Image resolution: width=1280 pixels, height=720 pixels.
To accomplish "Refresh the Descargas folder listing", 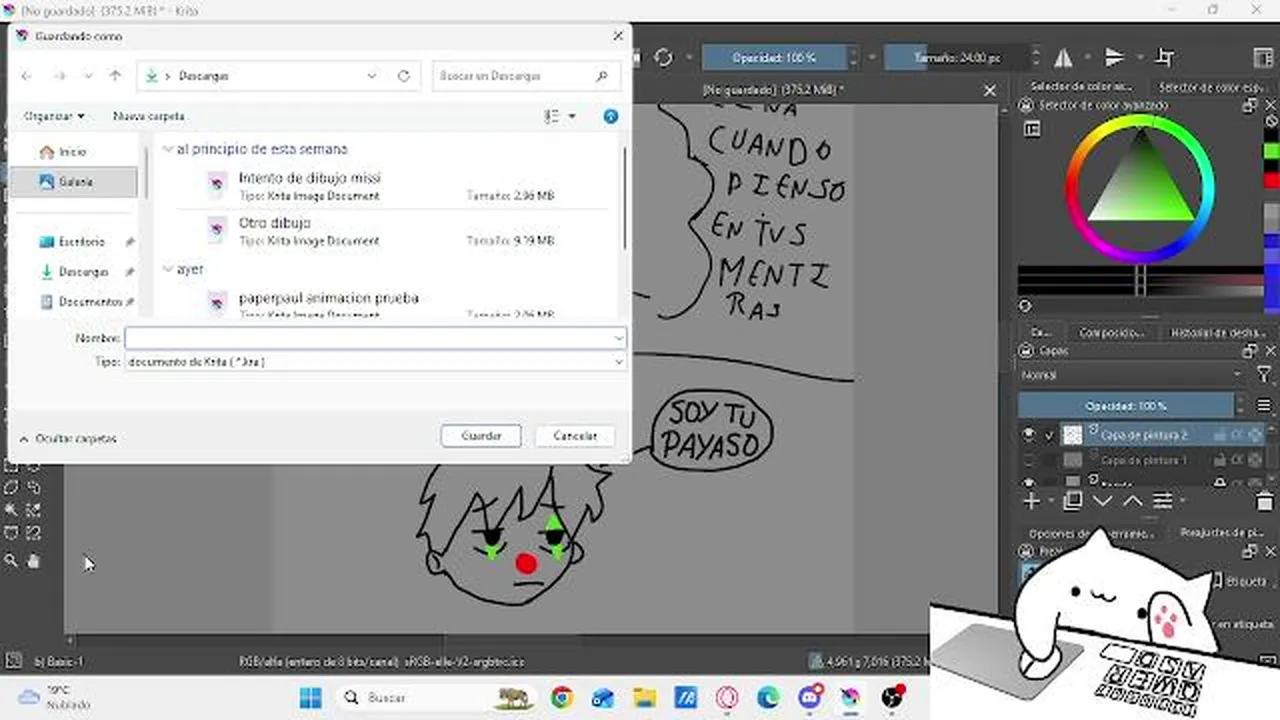I will [x=404, y=76].
